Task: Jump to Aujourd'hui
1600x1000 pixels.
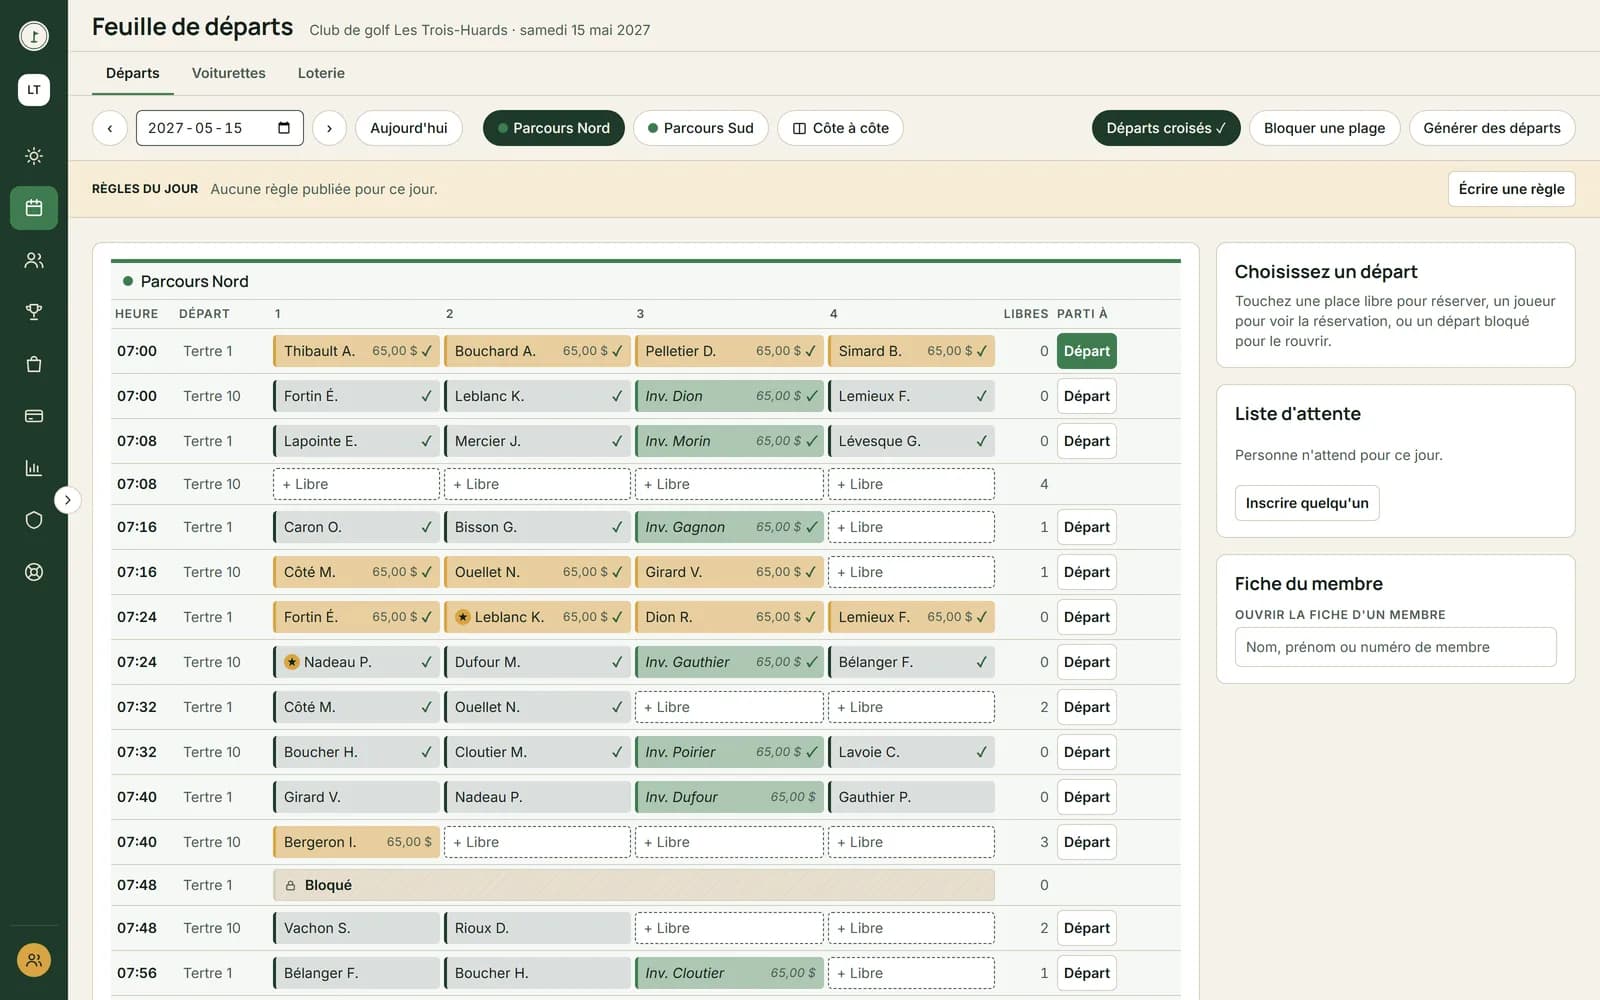Action: [x=409, y=128]
